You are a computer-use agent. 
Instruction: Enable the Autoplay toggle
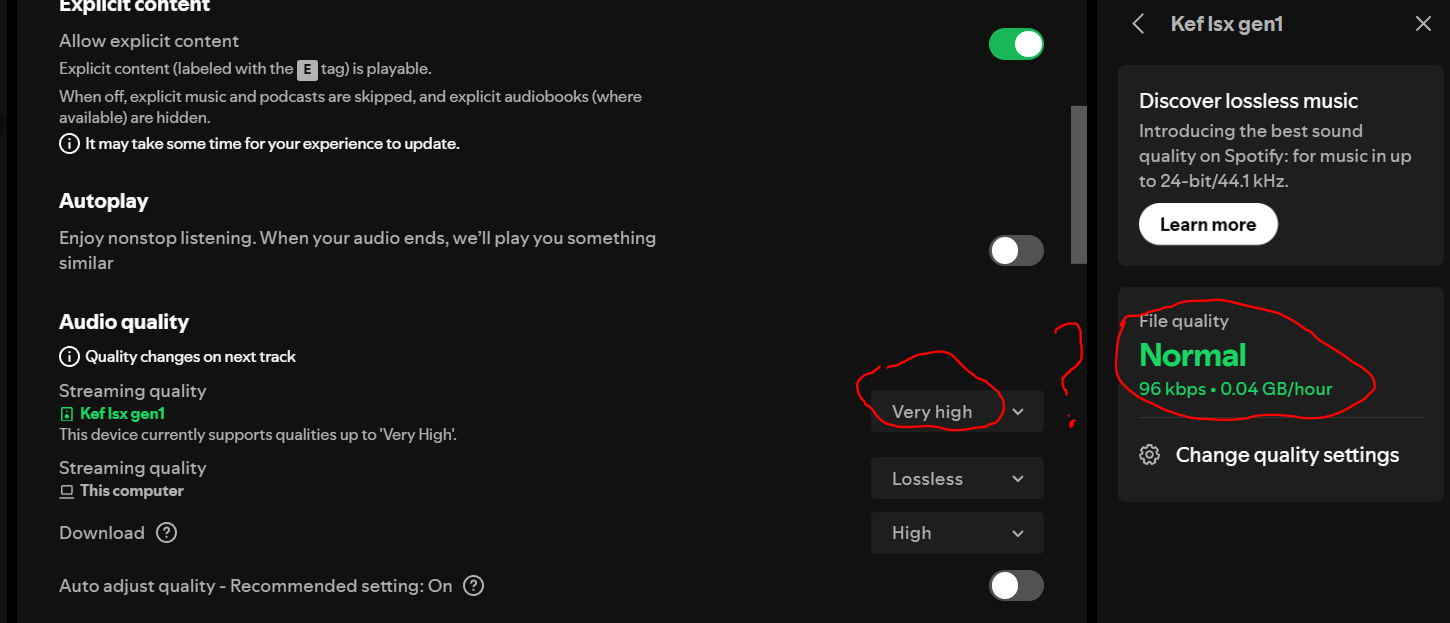pyautogui.click(x=1016, y=250)
